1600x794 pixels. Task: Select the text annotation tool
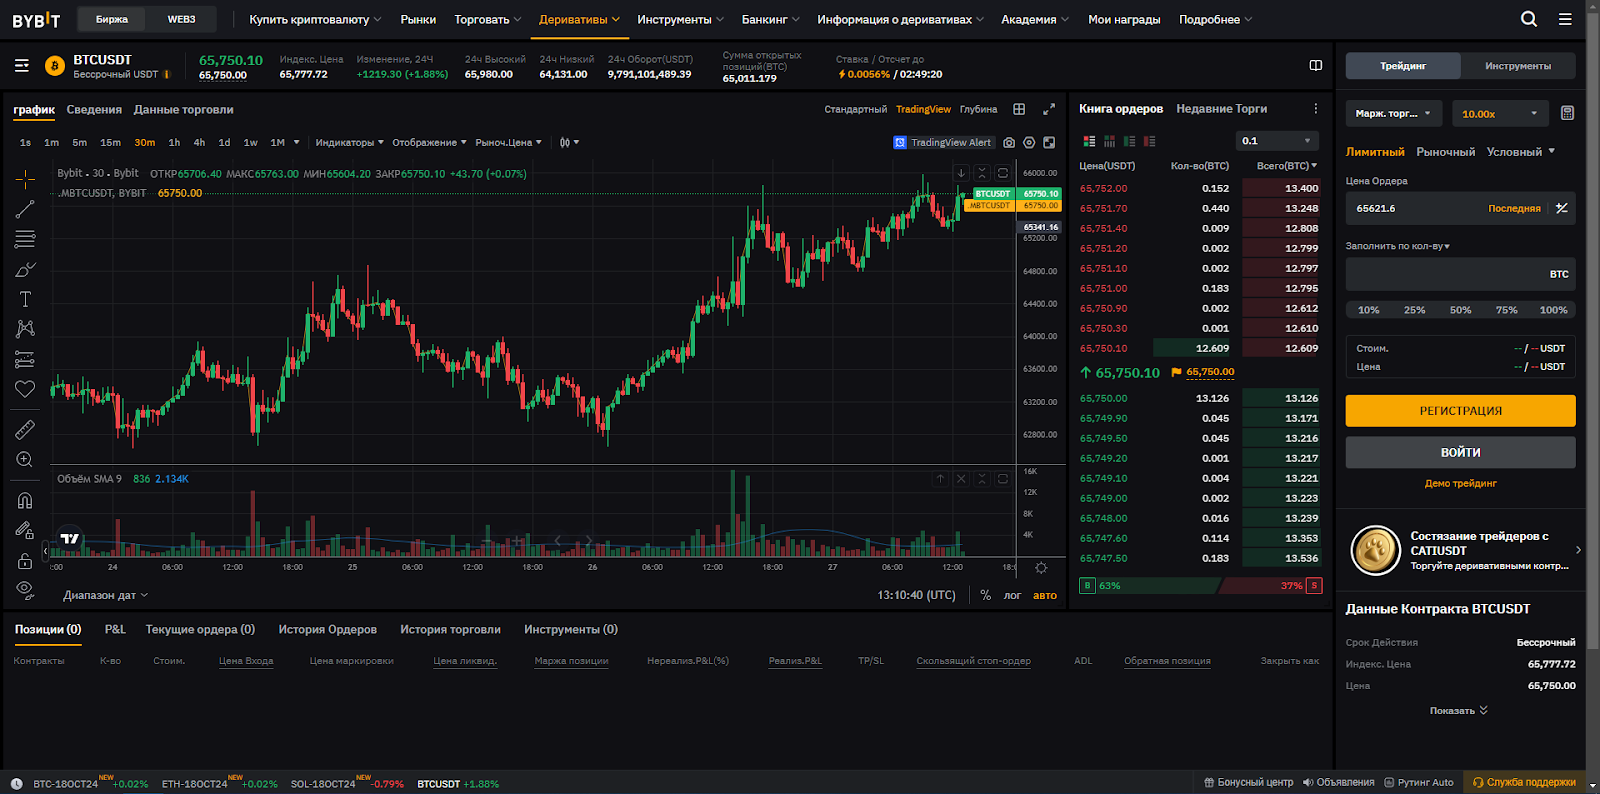[x=25, y=299]
